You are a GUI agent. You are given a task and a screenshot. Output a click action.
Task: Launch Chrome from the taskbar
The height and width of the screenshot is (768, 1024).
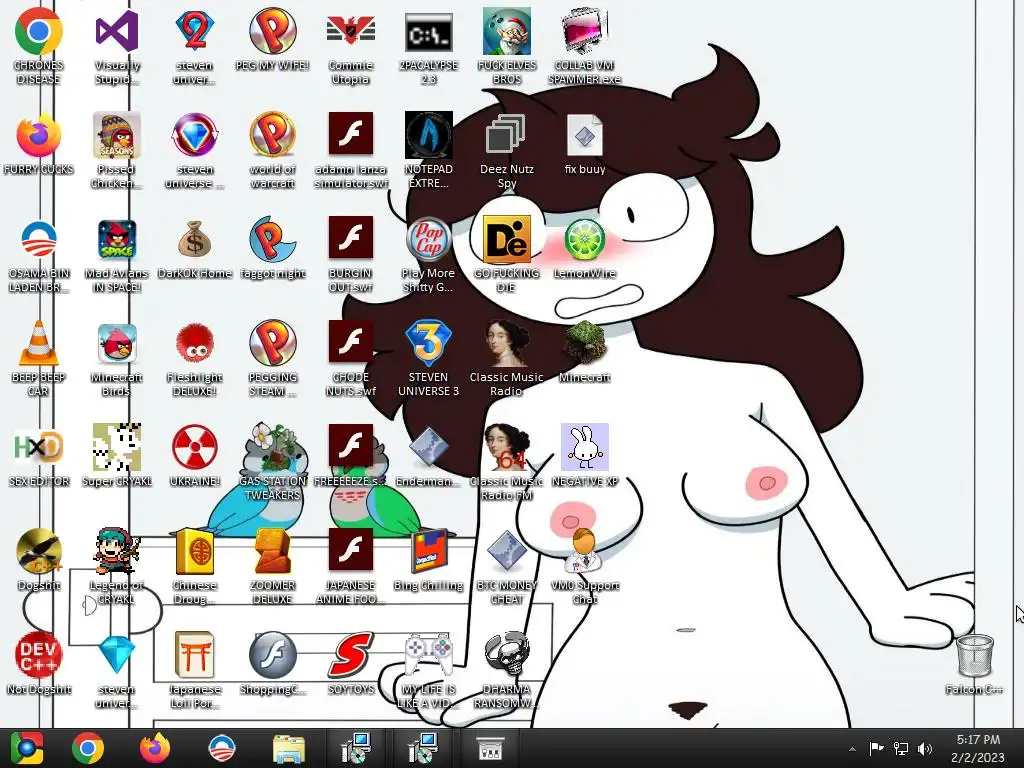coord(88,748)
